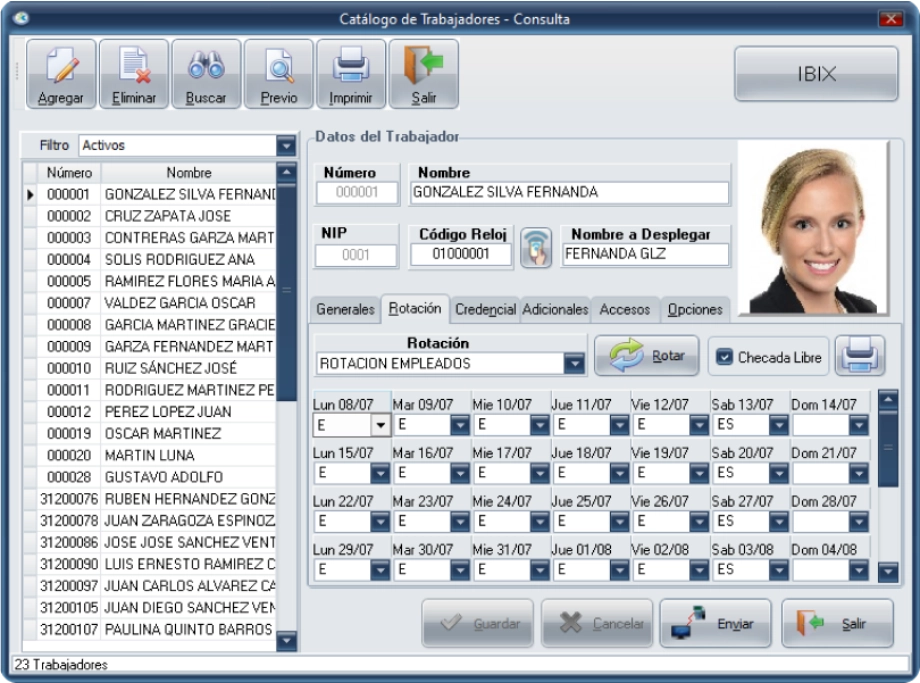Click the printer icon next to Checada Libre
Viewport: 920px width, 683px height.
[x=861, y=356]
